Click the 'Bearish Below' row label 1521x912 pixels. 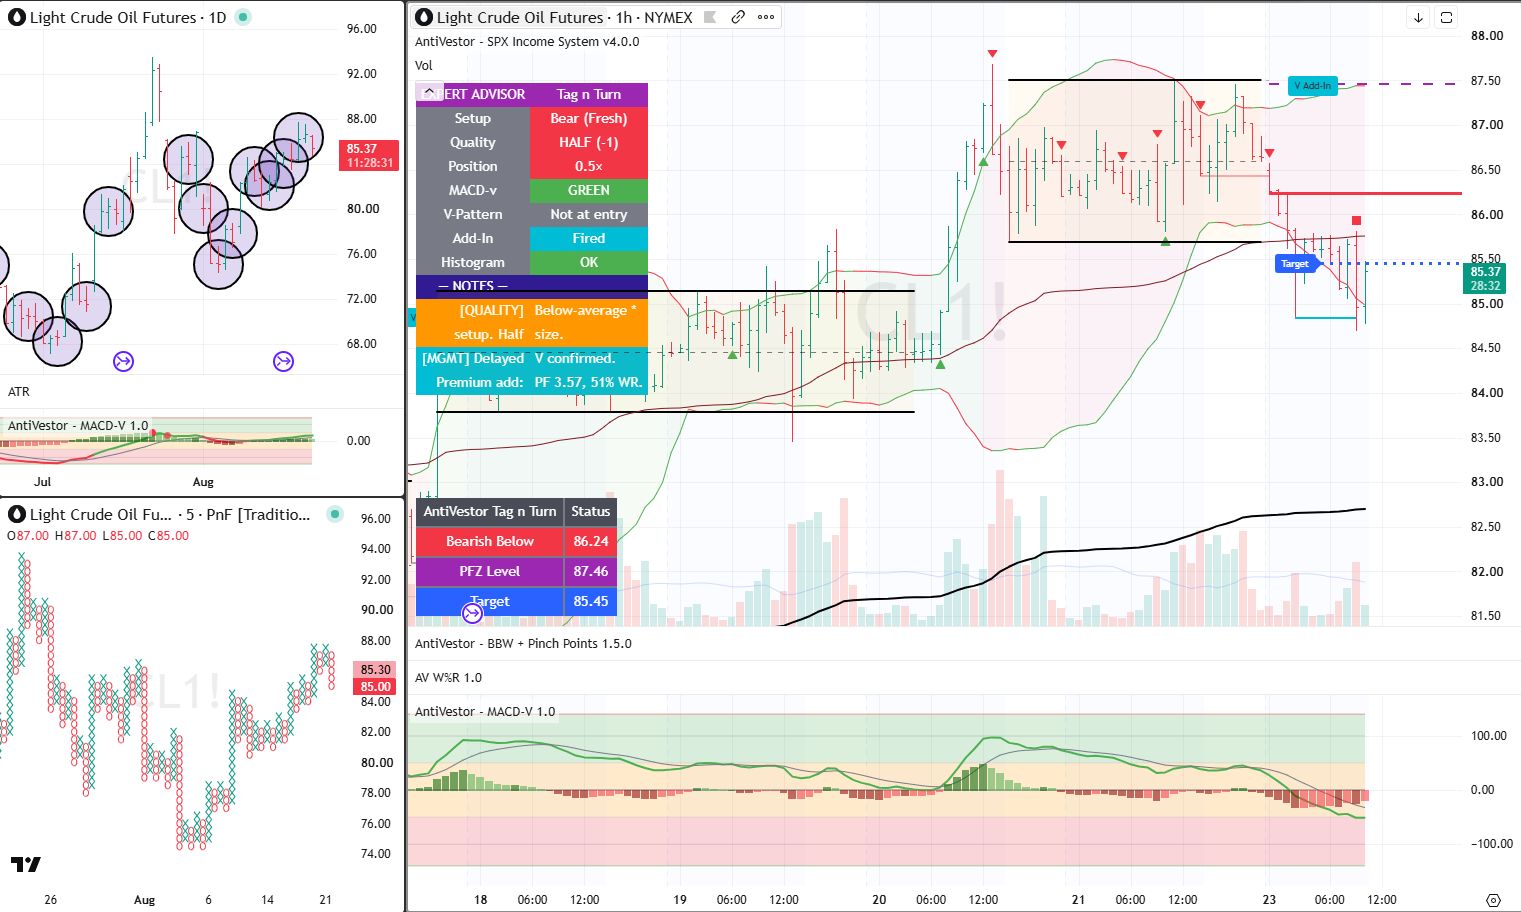pyautogui.click(x=490, y=541)
